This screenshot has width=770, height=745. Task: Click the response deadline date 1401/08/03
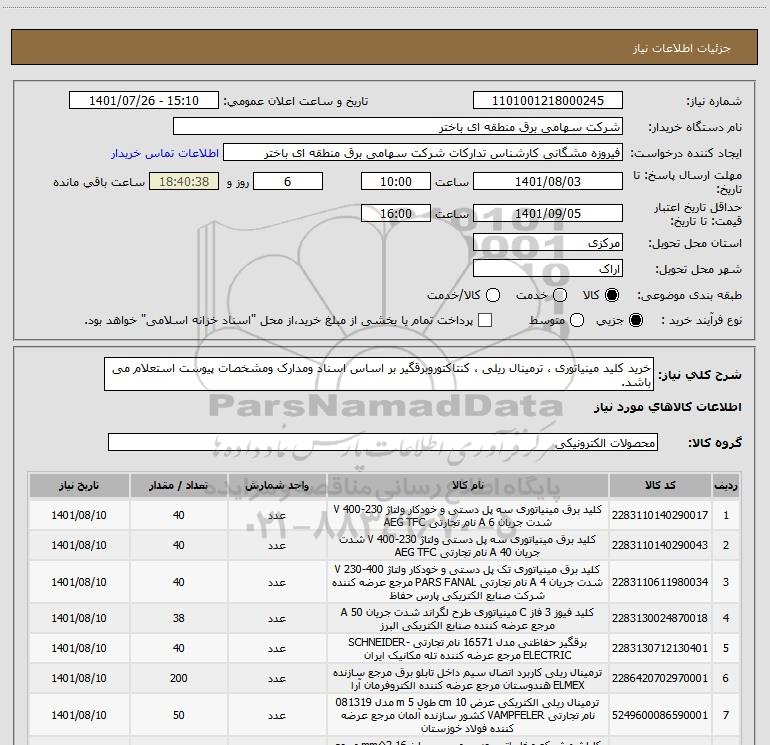[548, 181]
